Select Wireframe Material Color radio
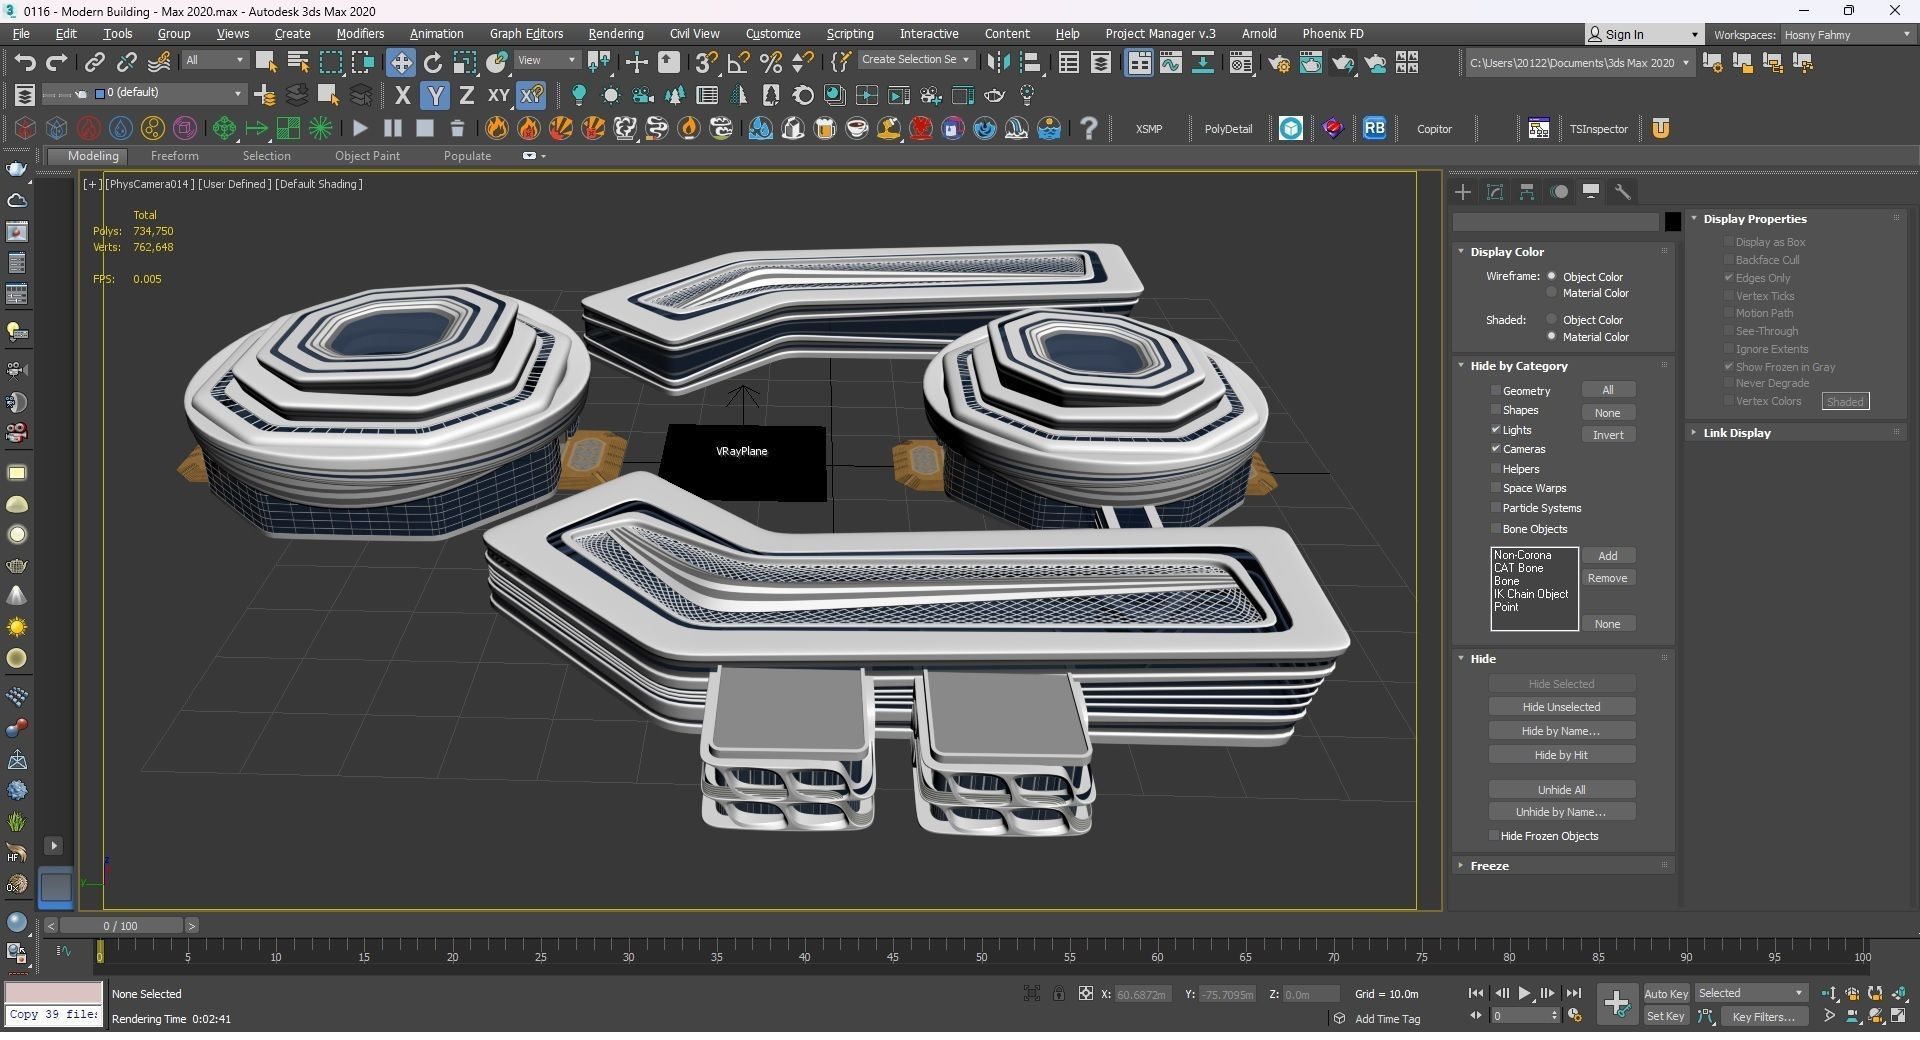Image resolution: width=1920 pixels, height=1040 pixels. pyautogui.click(x=1552, y=293)
